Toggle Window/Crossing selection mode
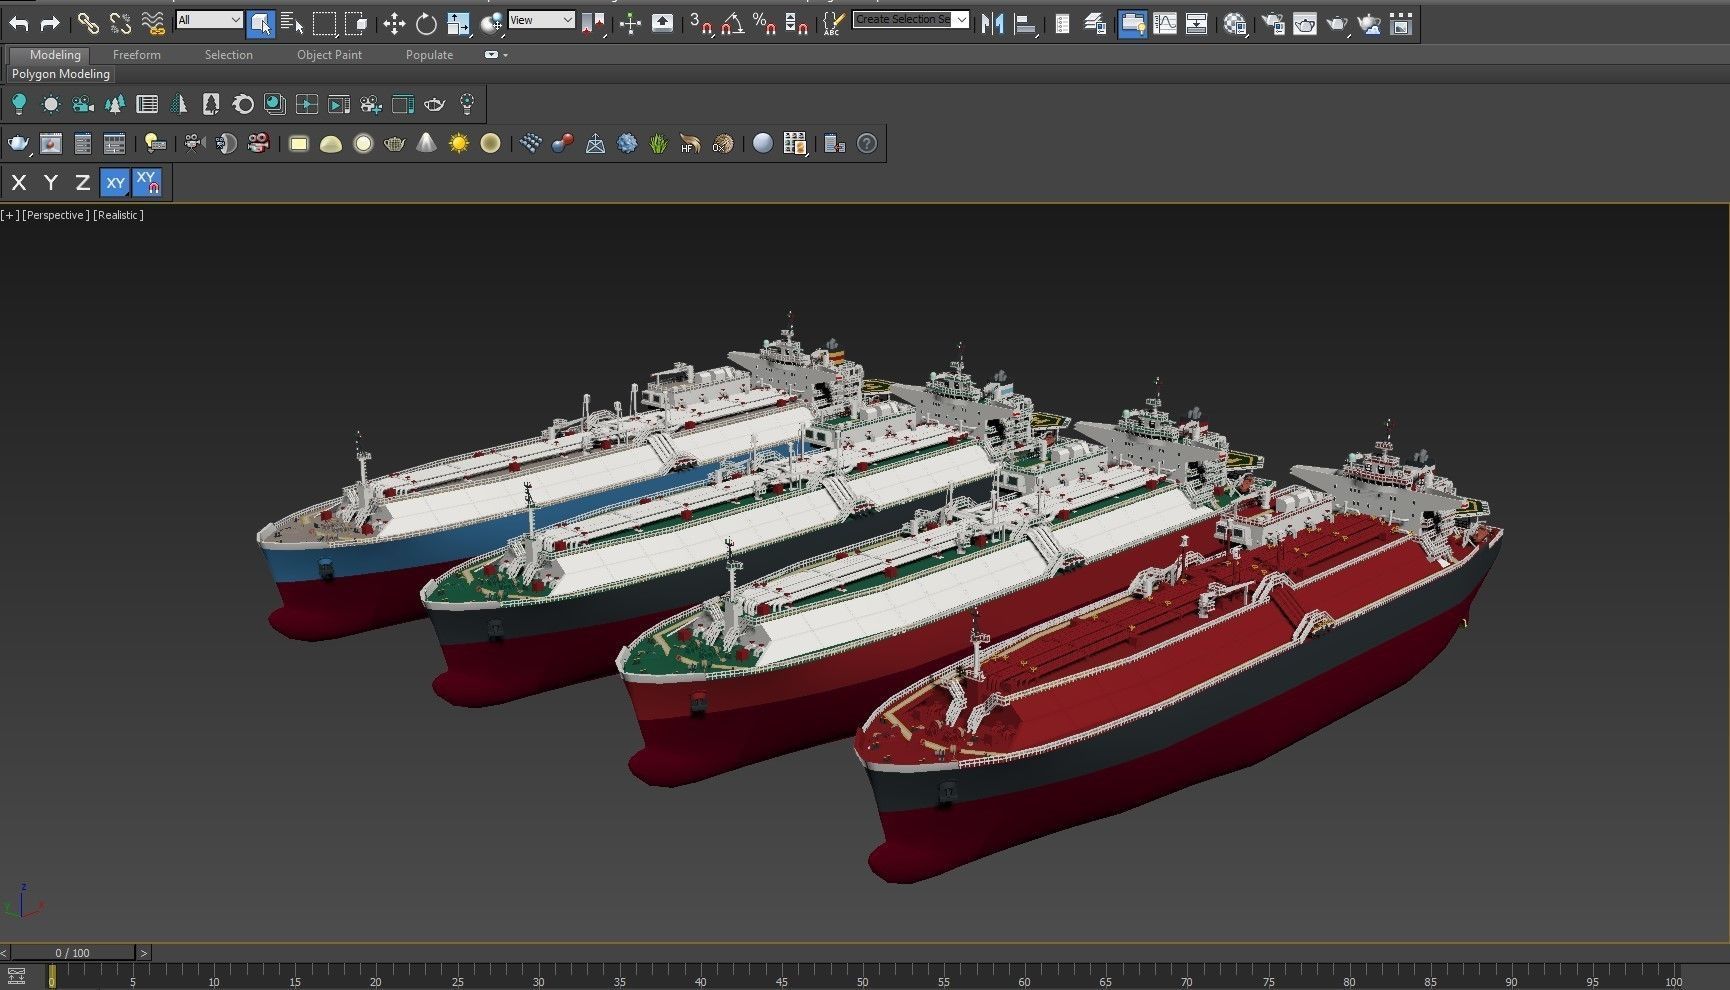Viewport: 1730px width, 990px height. tap(356, 24)
